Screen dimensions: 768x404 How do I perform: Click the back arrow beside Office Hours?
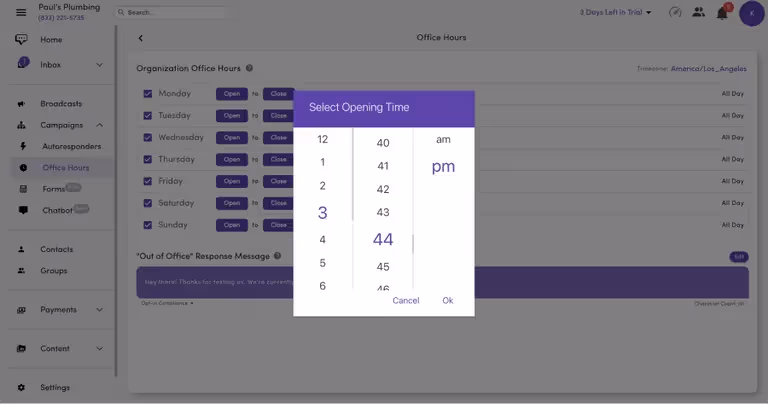(x=140, y=38)
